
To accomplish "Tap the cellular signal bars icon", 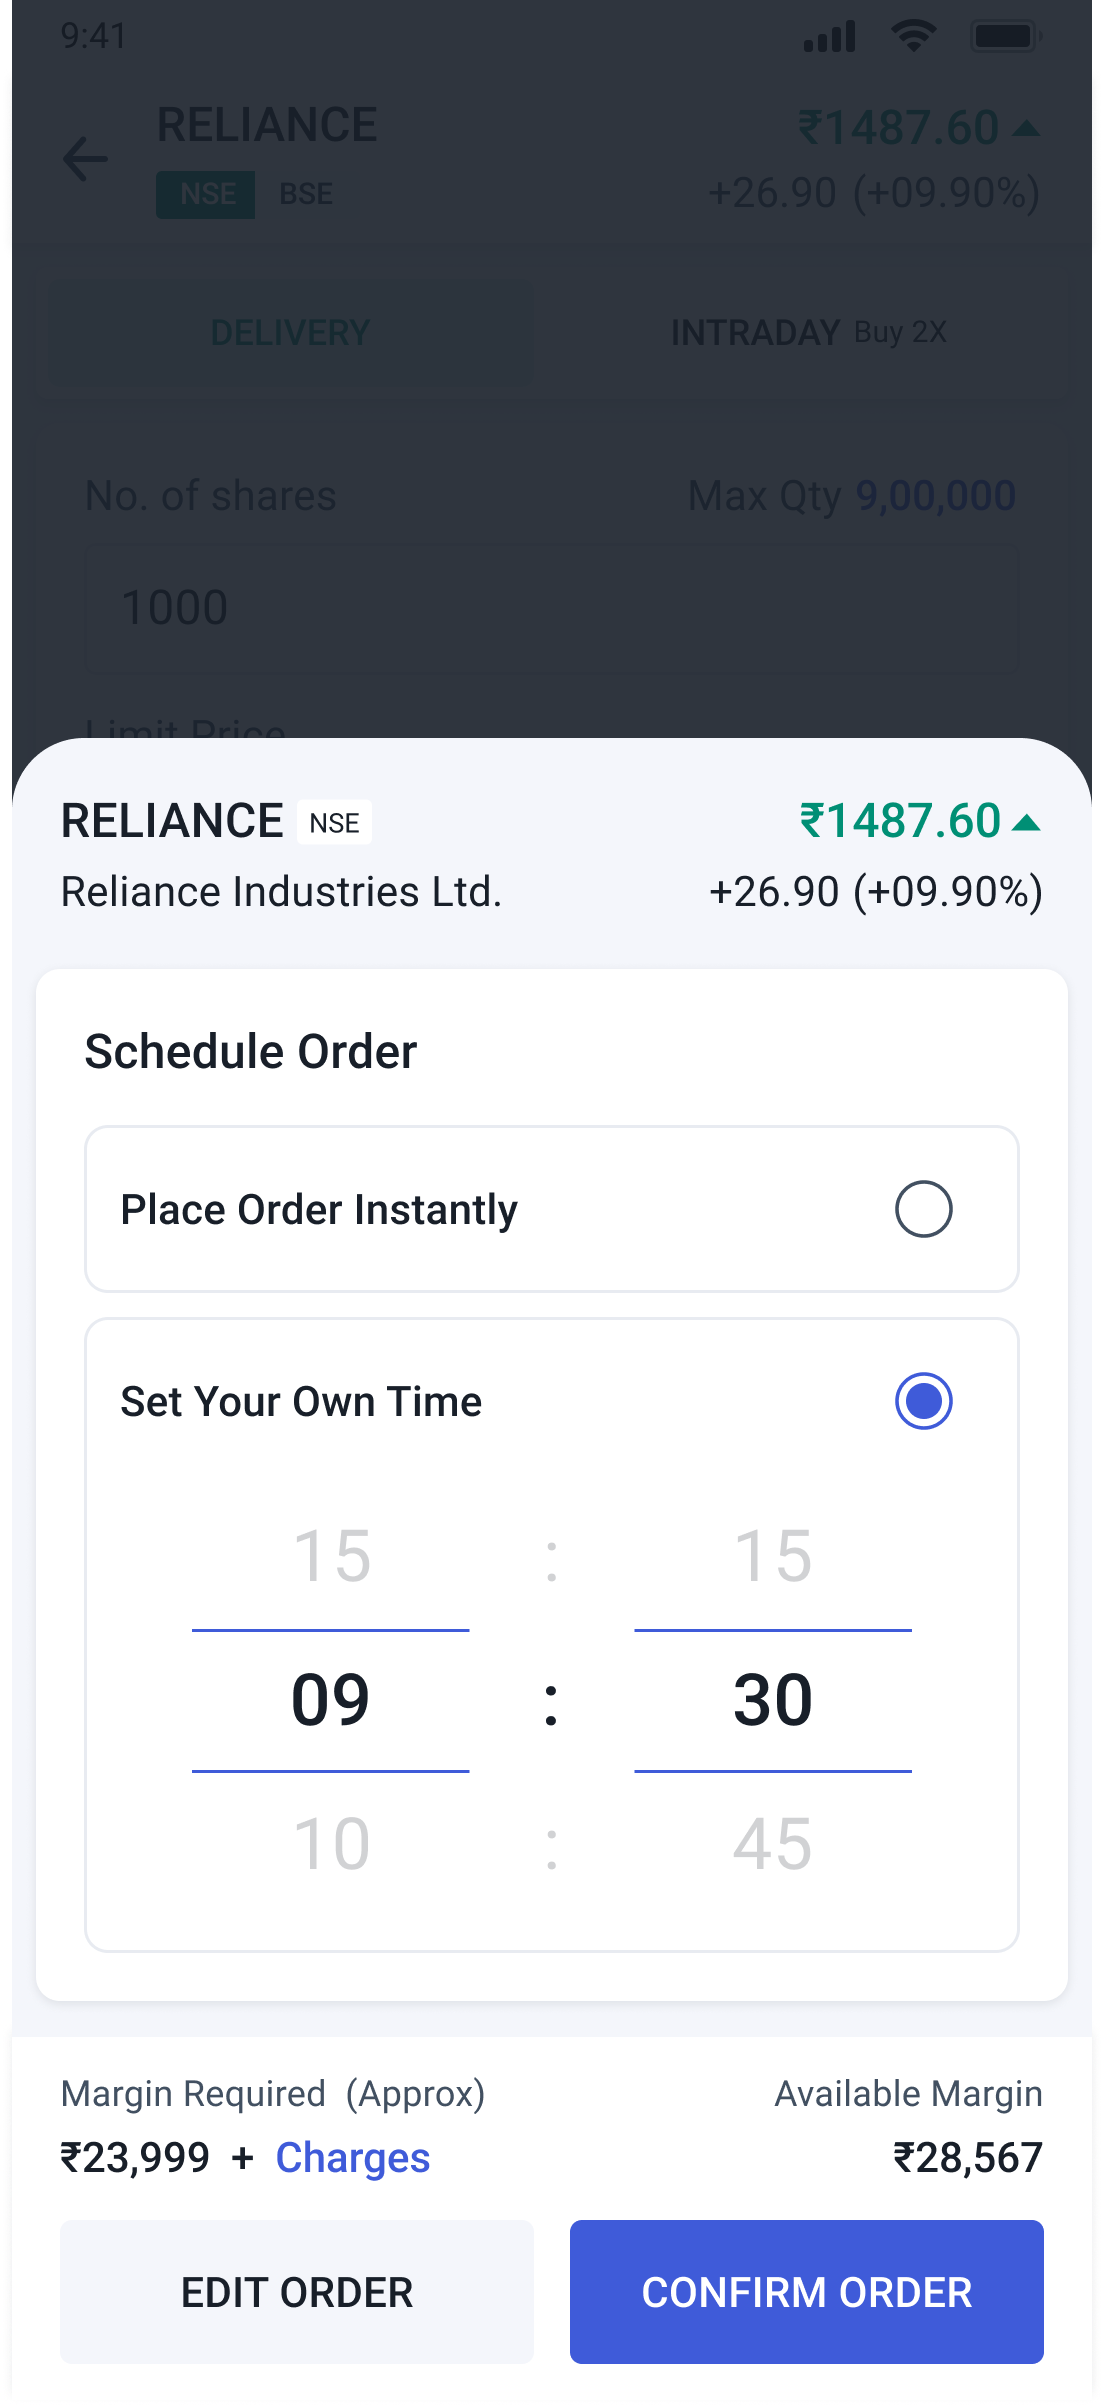I will point(830,37).
